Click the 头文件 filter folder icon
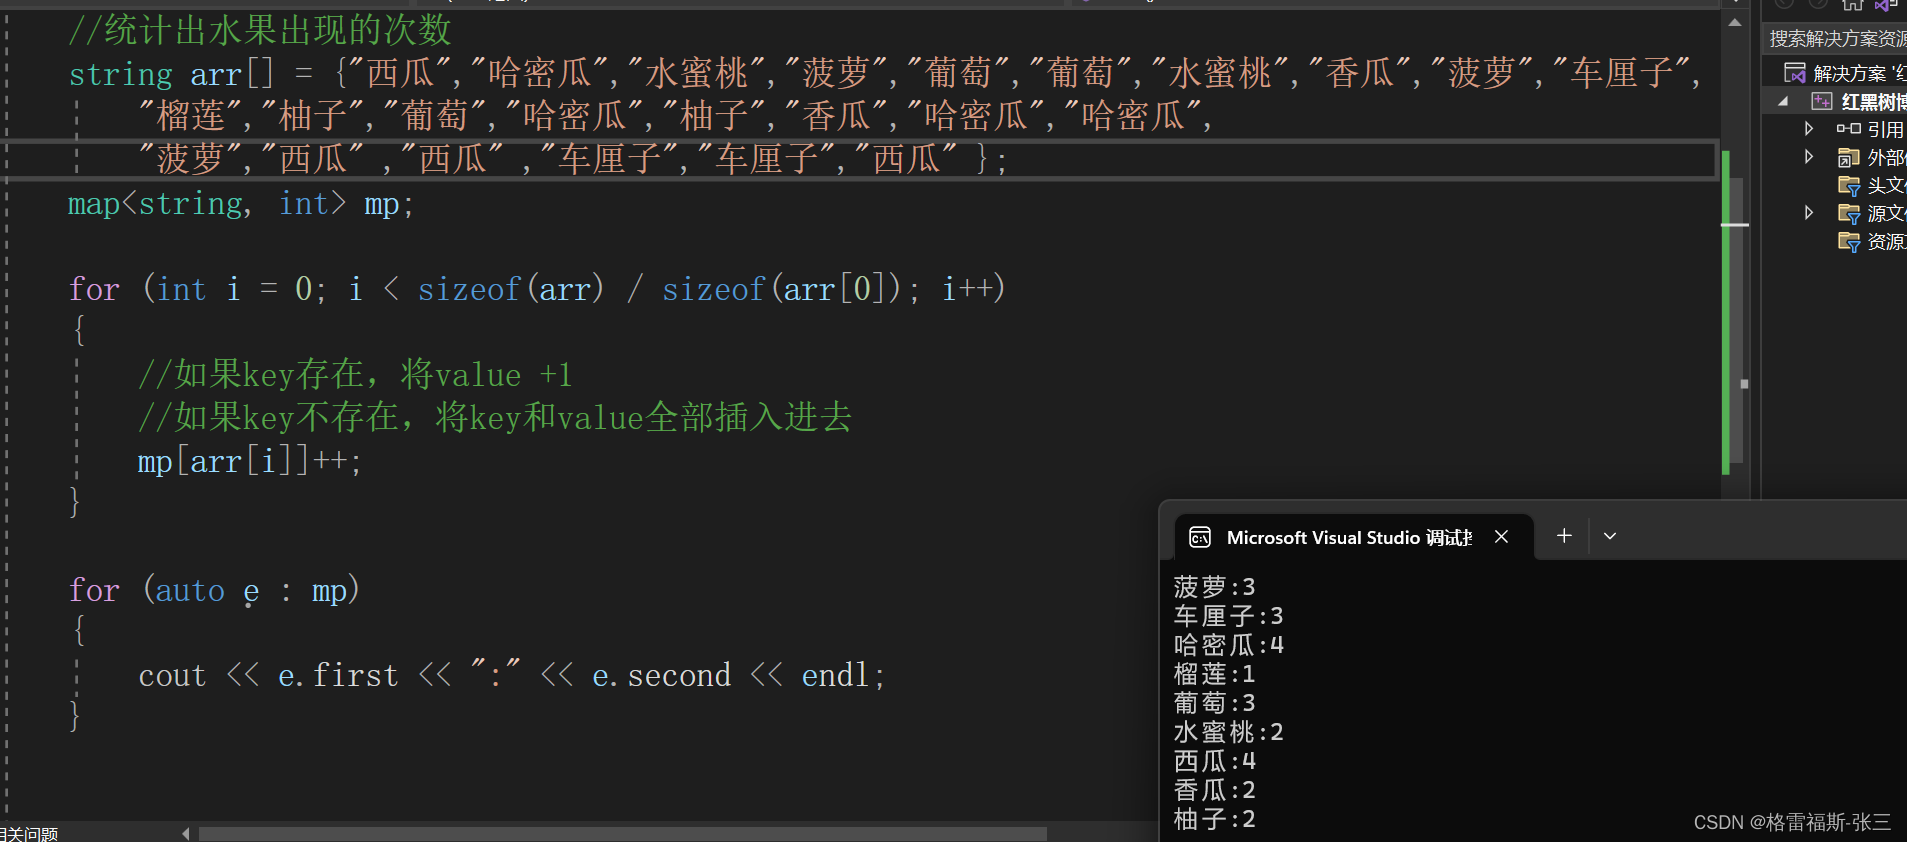This screenshot has height=842, width=1907. click(x=1849, y=185)
